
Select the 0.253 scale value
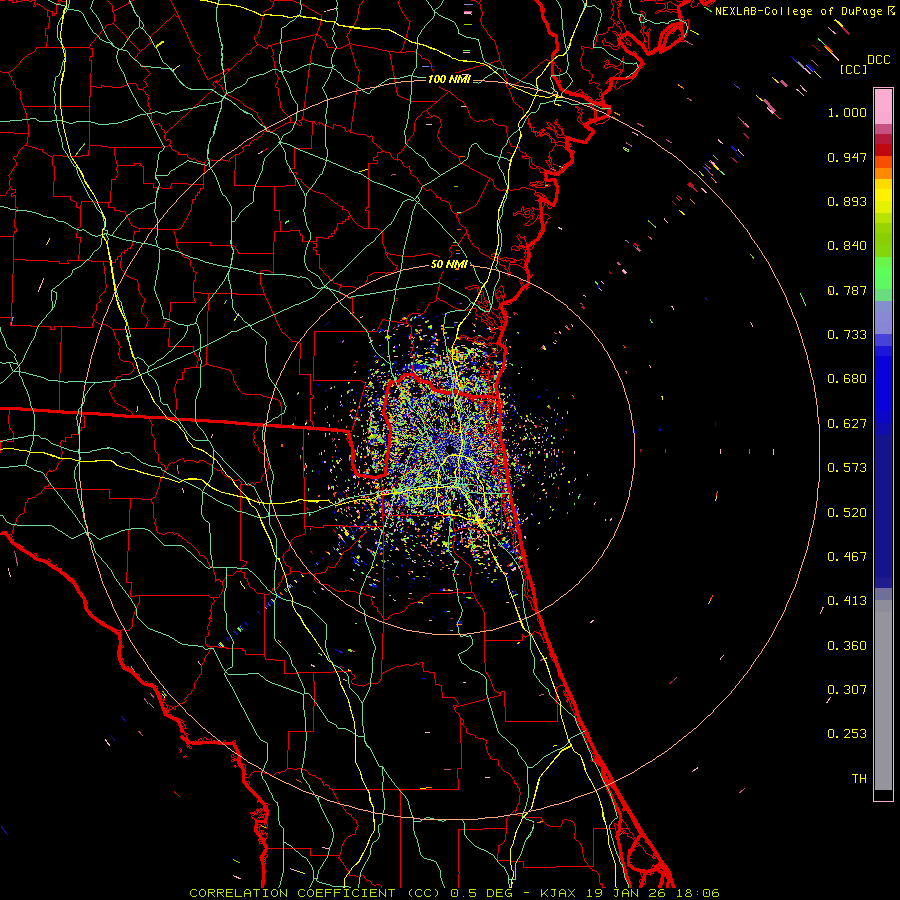pyautogui.click(x=847, y=734)
